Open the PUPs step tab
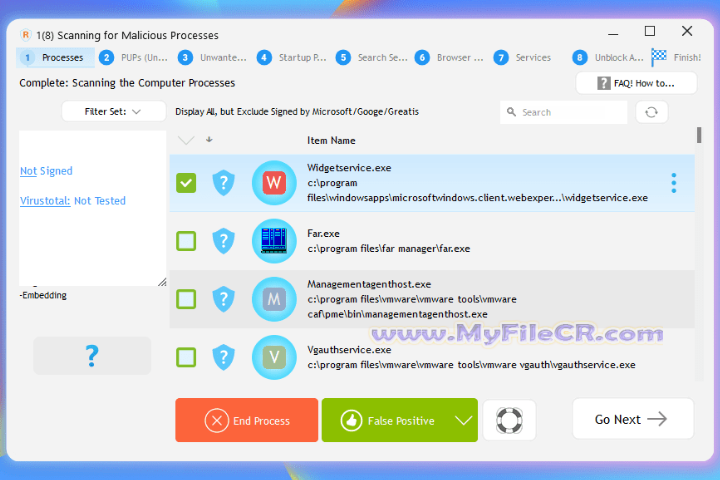720x480 pixels. [134, 57]
